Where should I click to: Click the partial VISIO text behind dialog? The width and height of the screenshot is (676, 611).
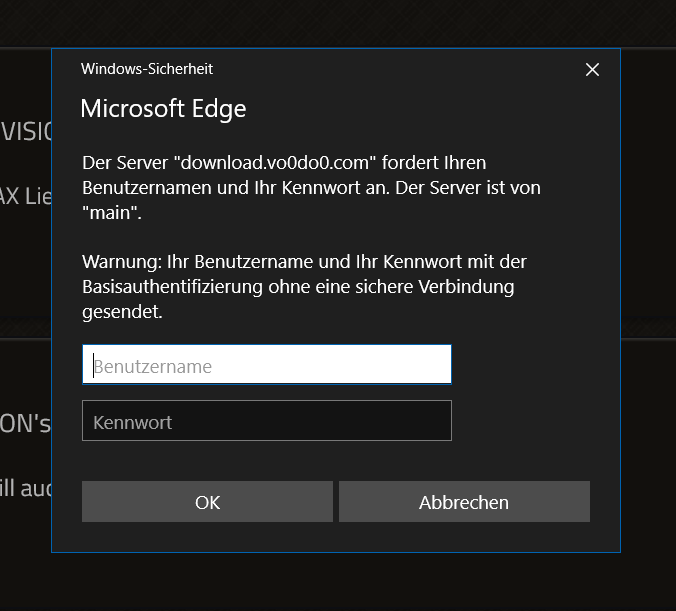(27, 131)
